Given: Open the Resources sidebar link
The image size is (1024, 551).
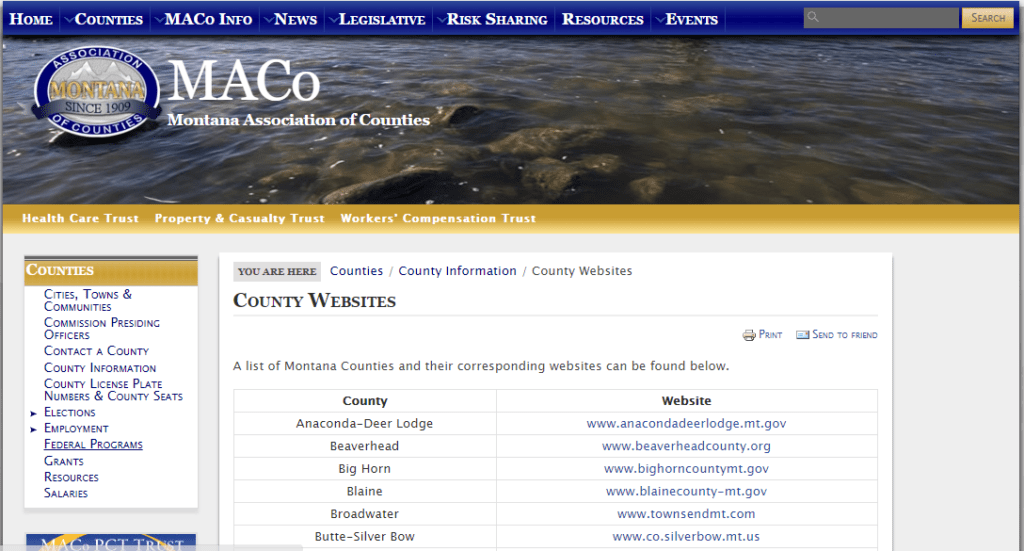Looking at the screenshot, I should pos(71,477).
